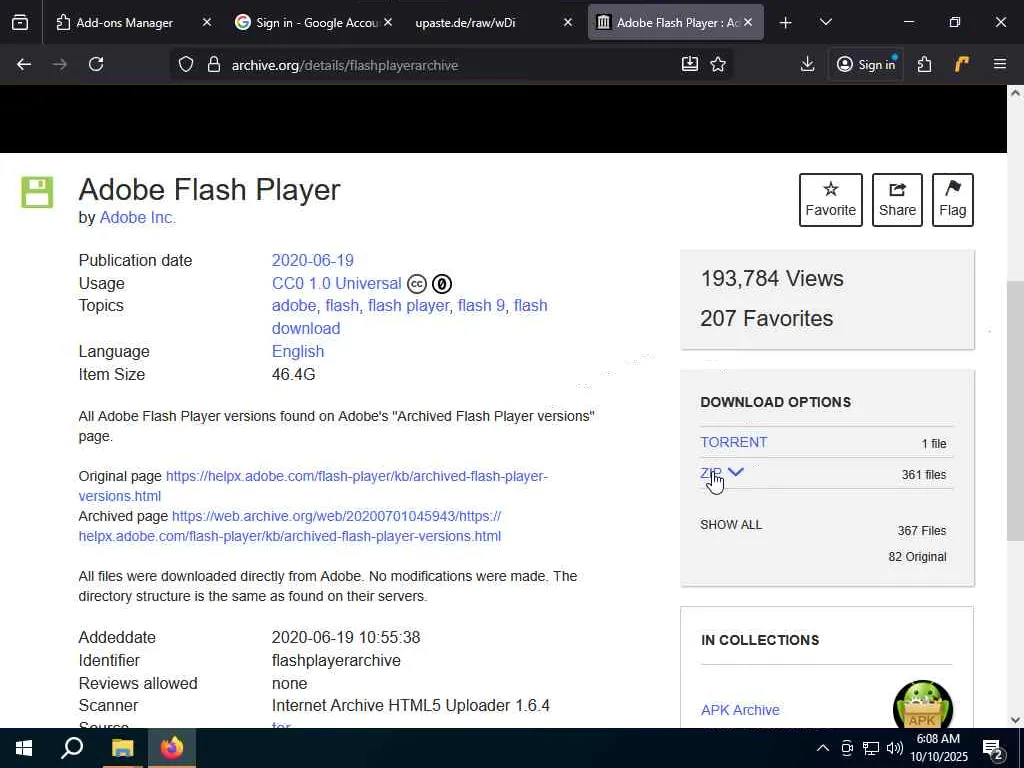Switch to the Sign in - Google Account tab

point(308,22)
